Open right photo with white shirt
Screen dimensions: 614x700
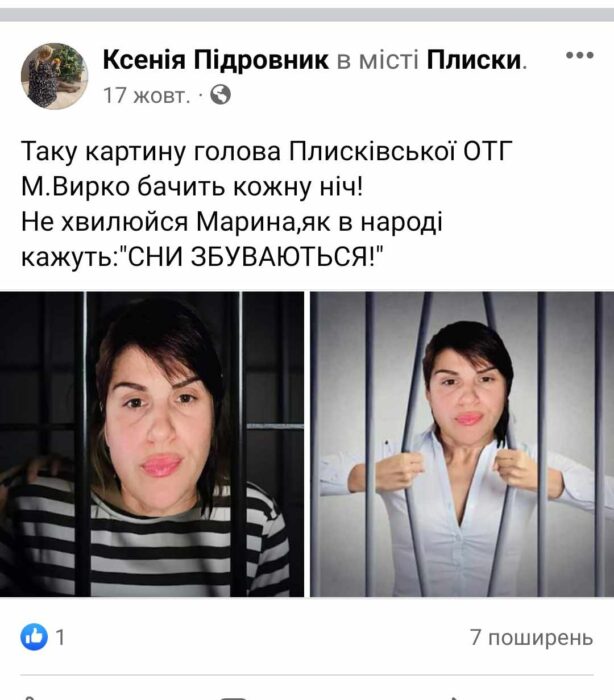tap(462, 444)
